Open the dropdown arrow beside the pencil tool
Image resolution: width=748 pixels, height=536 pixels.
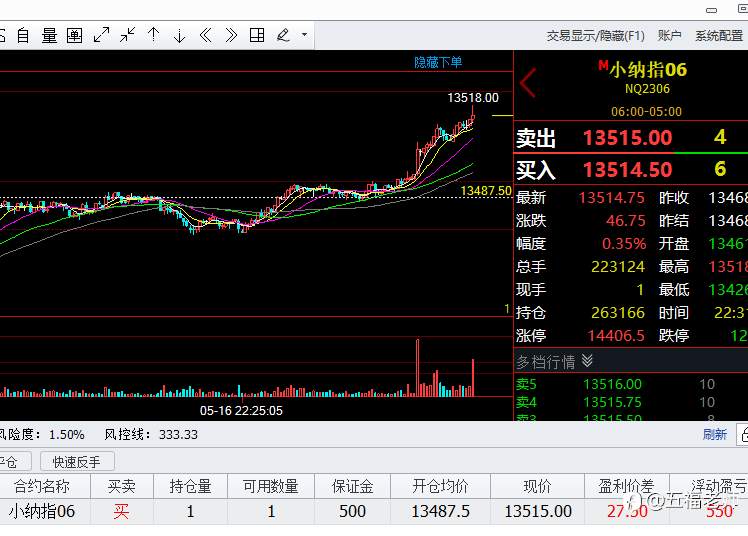304,35
